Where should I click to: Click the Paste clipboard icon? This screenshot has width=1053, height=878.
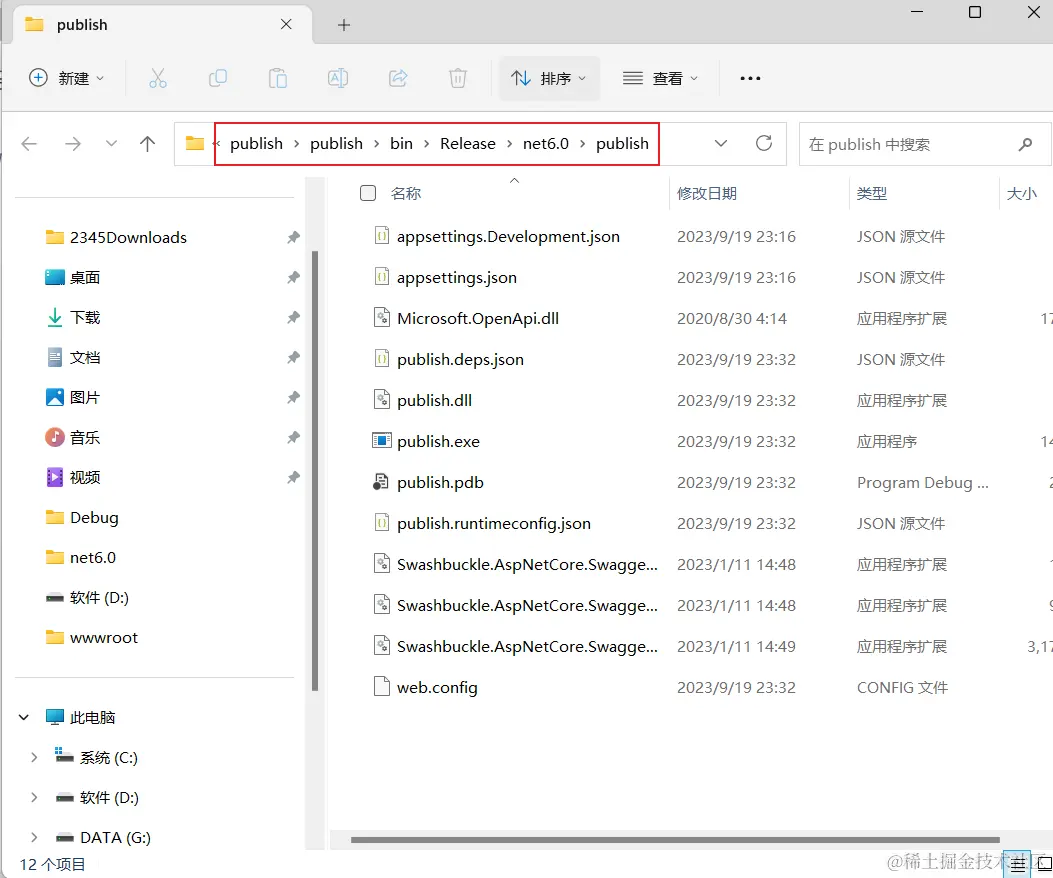[277, 79]
